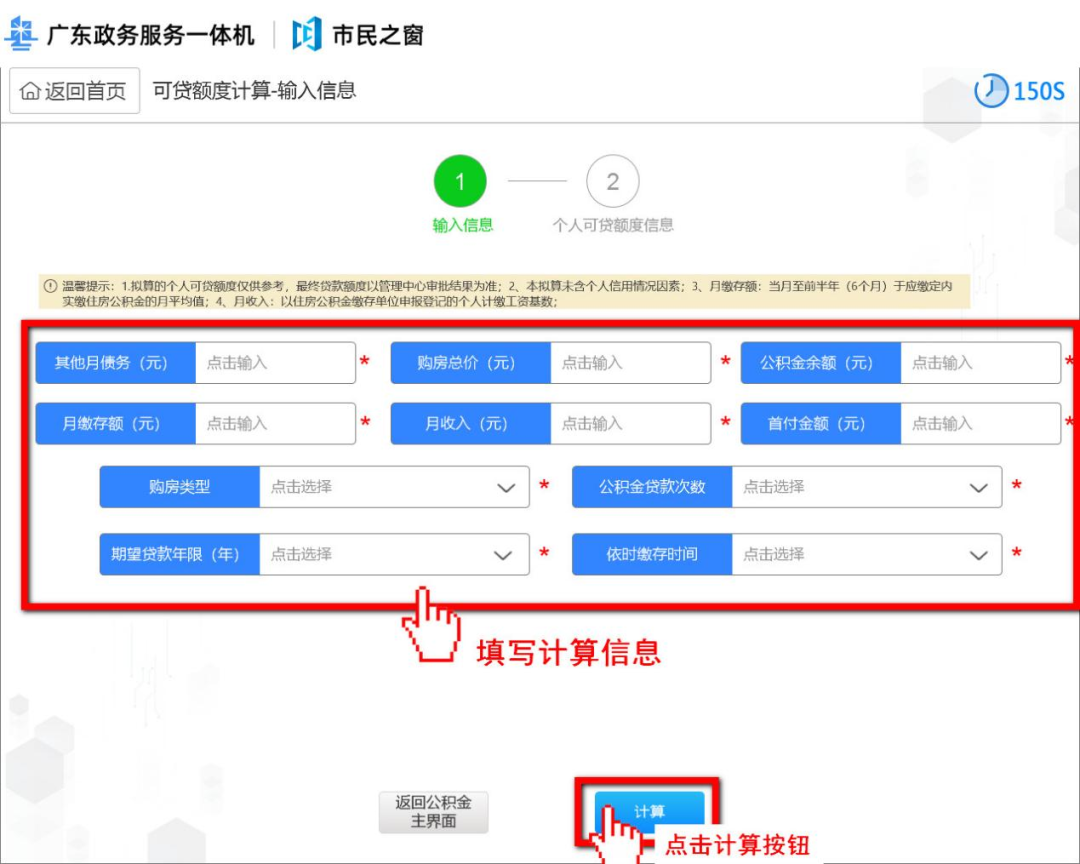Click the 月收入（元） label

(x=470, y=423)
